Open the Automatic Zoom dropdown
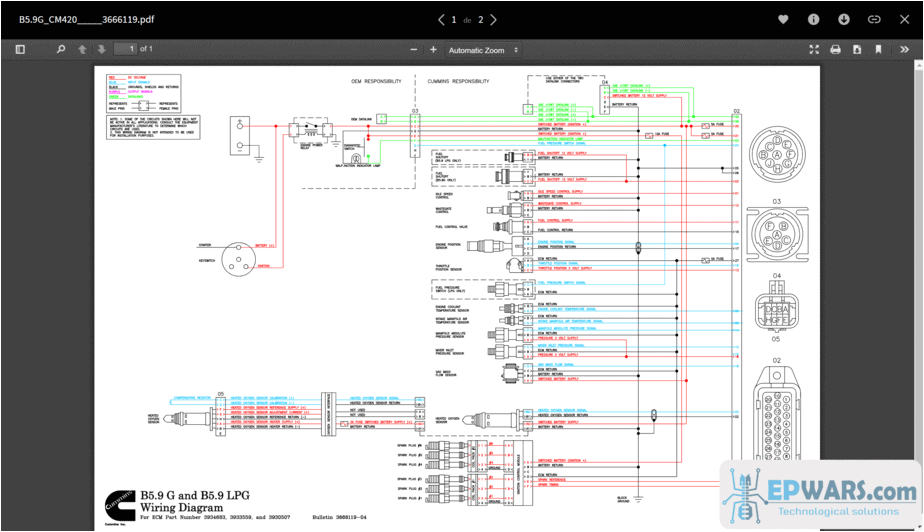924x532 pixels. click(x=484, y=50)
